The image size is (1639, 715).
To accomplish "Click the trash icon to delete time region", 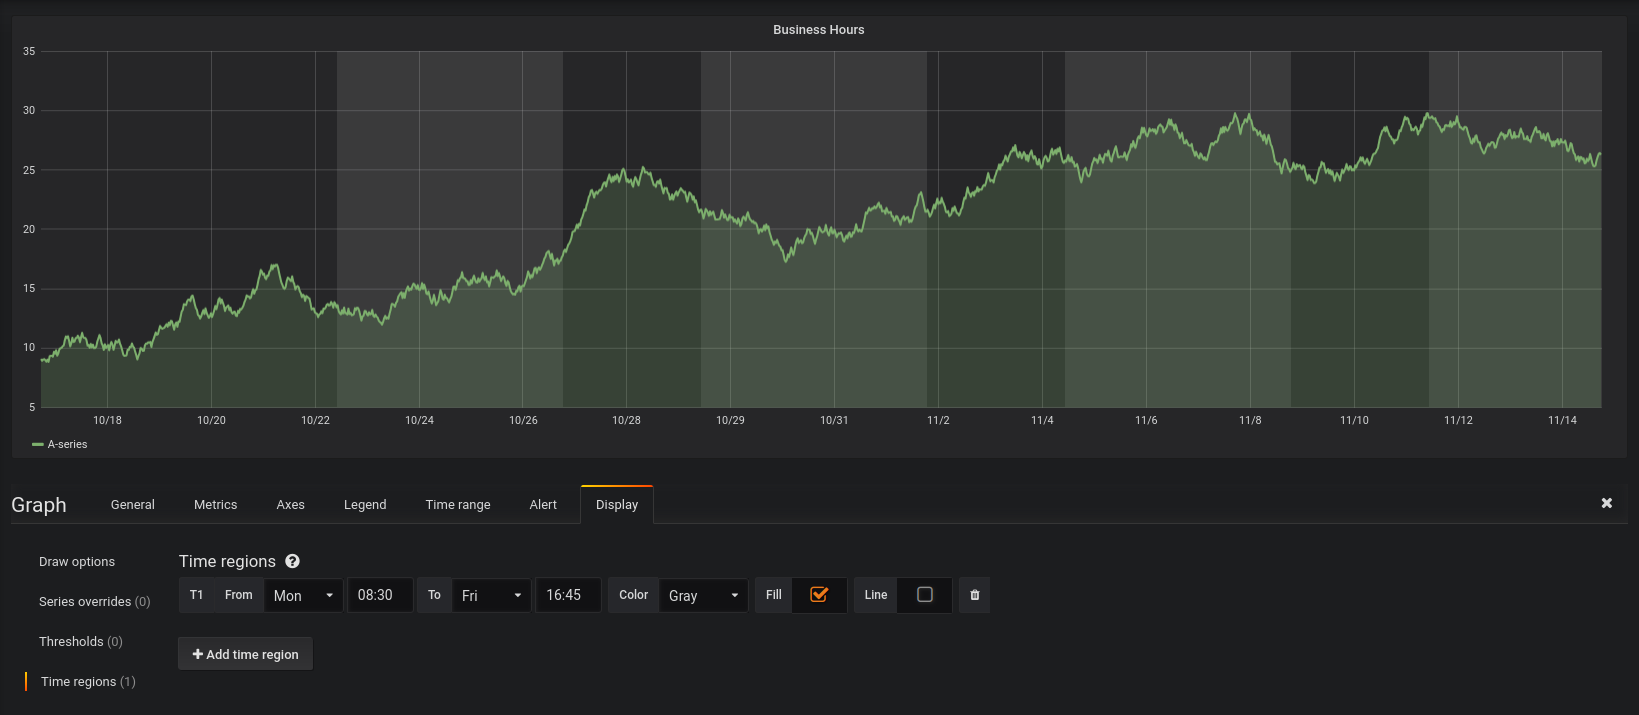I will (975, 595).
